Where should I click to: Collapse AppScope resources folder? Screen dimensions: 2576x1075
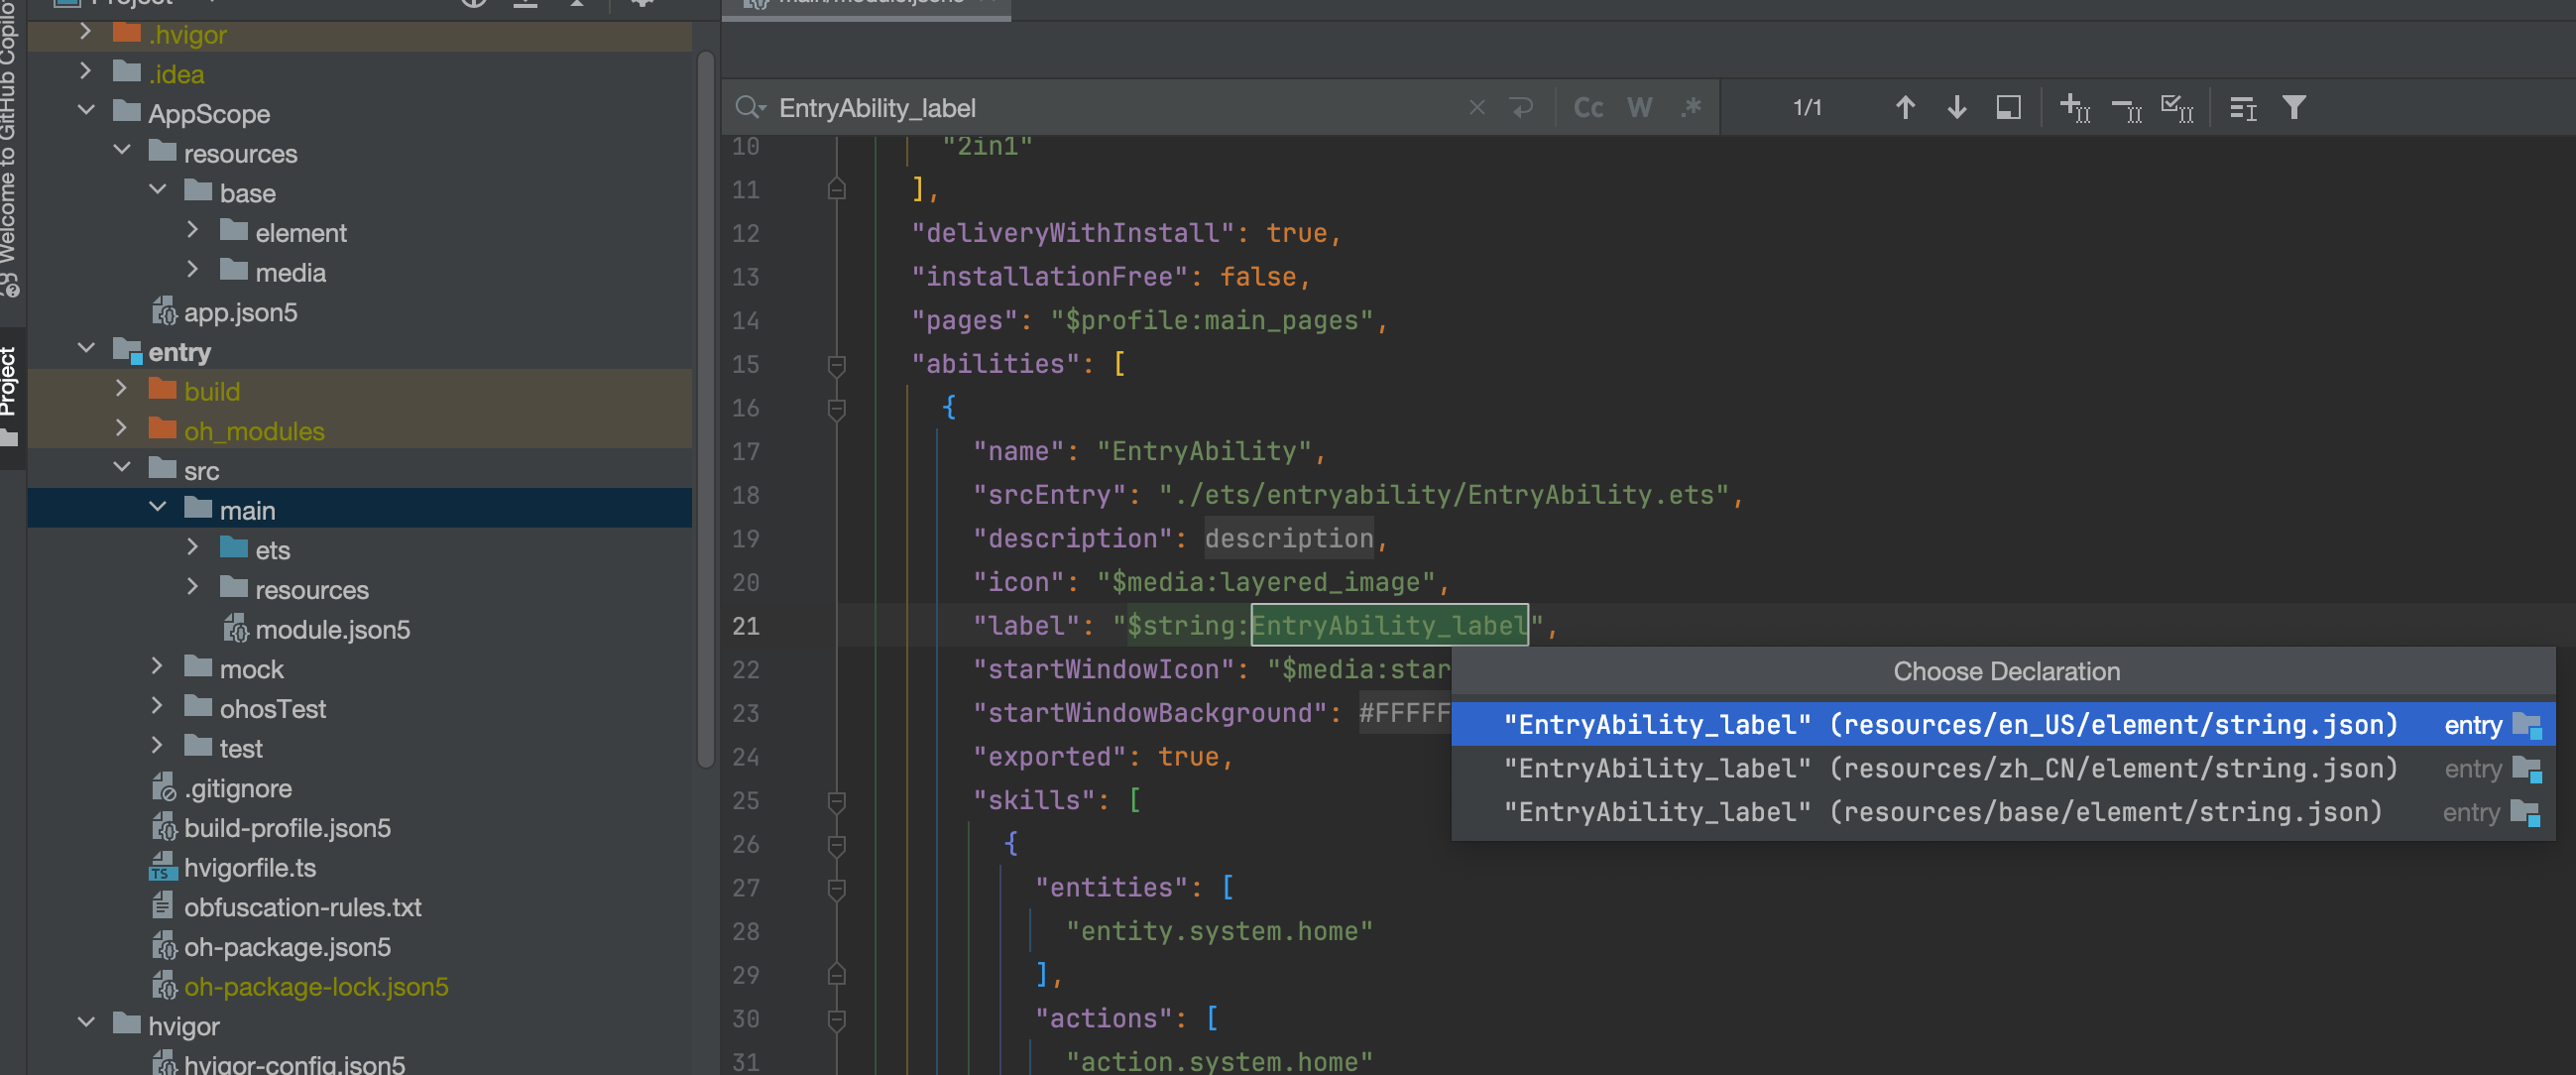(x=122, y=151)
